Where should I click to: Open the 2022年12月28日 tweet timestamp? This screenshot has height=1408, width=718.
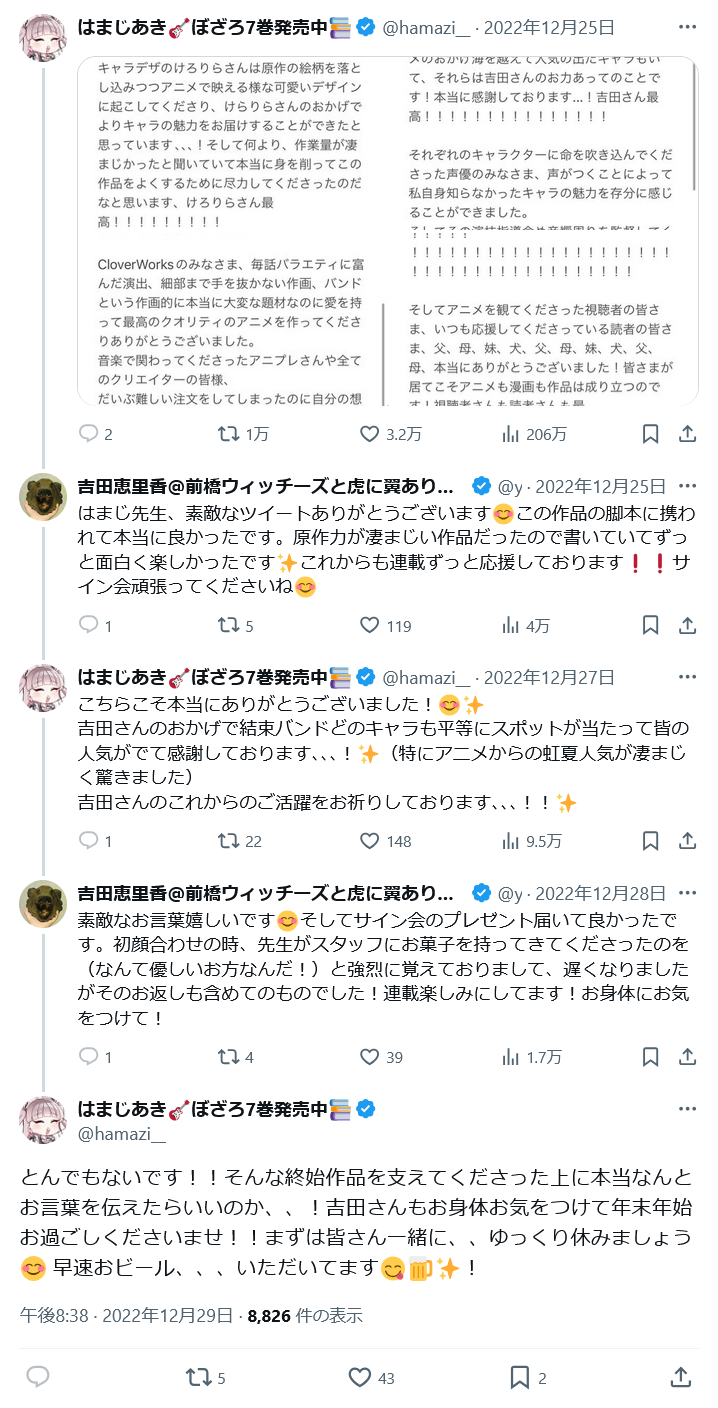coord(601,893)
